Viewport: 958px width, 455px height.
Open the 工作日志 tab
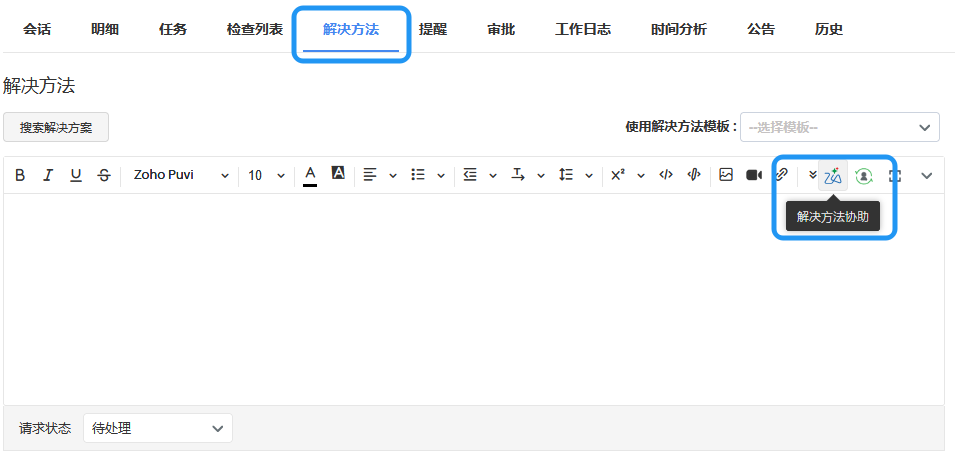click(x=583, y=29)
